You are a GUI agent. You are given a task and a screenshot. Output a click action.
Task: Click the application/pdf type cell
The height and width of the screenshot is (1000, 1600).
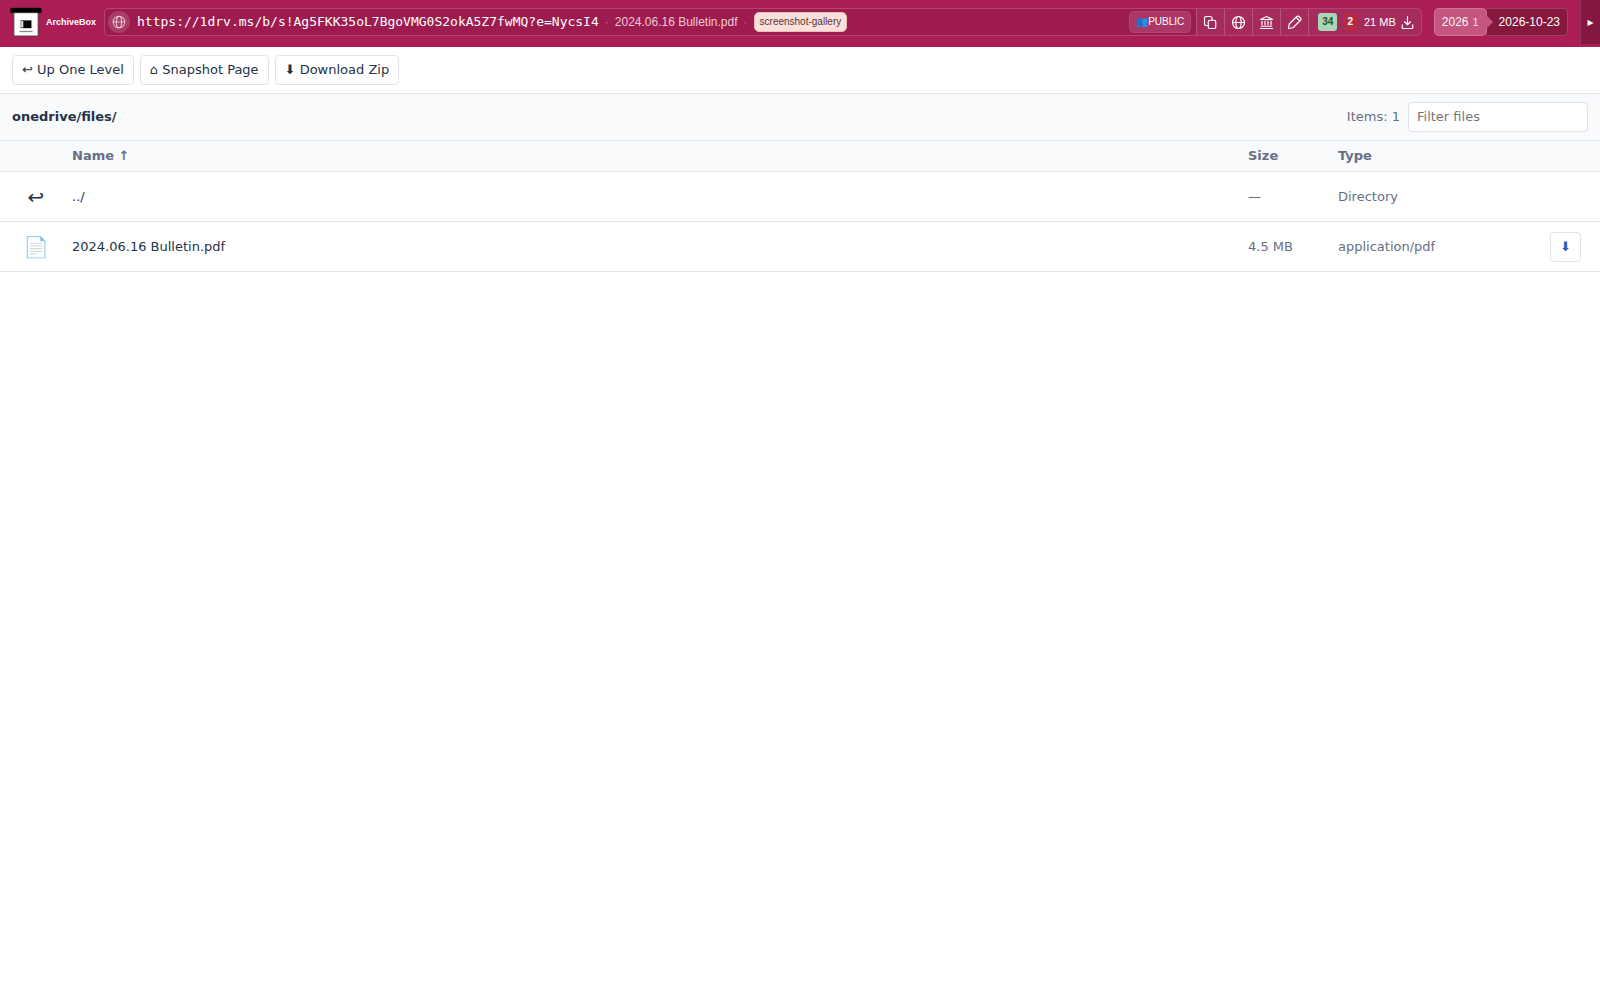click(x=1386, y=247)
